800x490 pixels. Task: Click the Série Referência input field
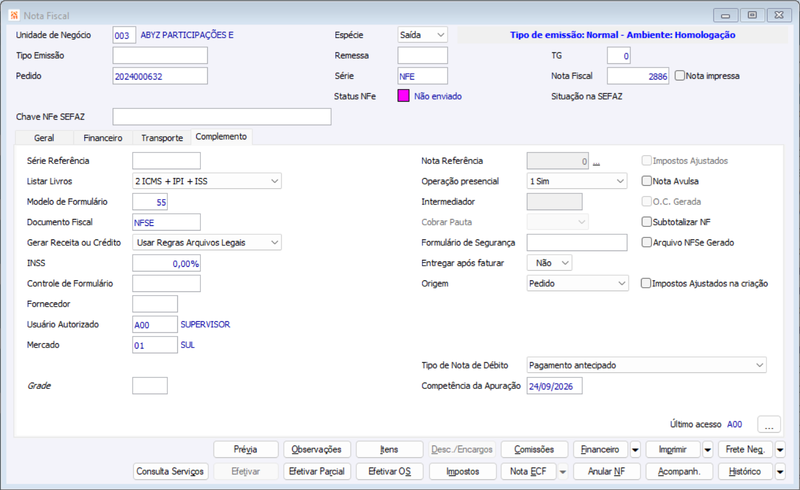166,161
